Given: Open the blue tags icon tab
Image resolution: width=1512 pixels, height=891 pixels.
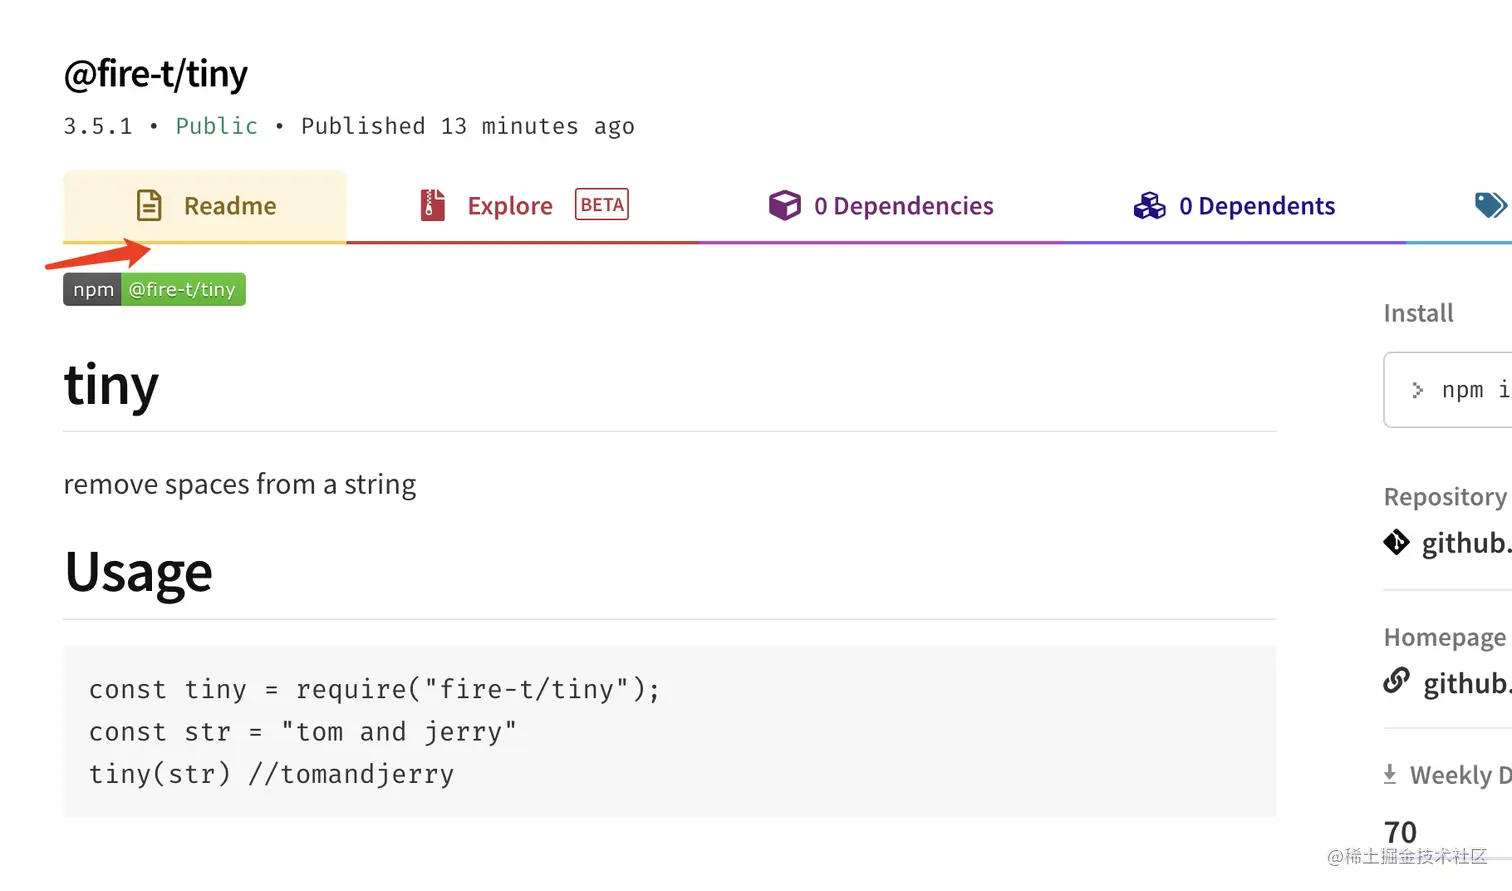Looking at the screenshot, I should [x=1490, y=206].
